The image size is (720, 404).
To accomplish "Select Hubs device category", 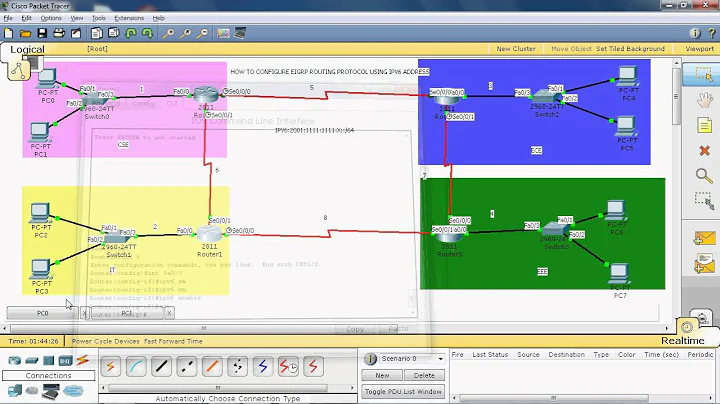I will (48, 361).
